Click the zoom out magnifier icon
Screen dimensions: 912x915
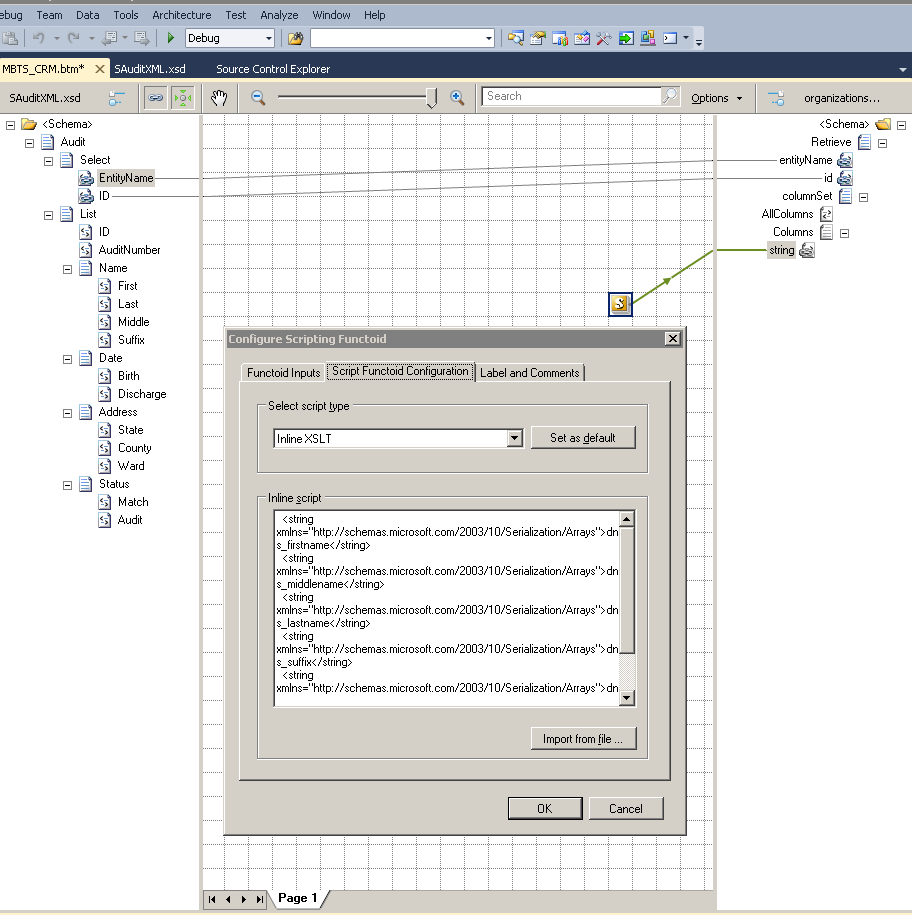(x=258, y=97)
